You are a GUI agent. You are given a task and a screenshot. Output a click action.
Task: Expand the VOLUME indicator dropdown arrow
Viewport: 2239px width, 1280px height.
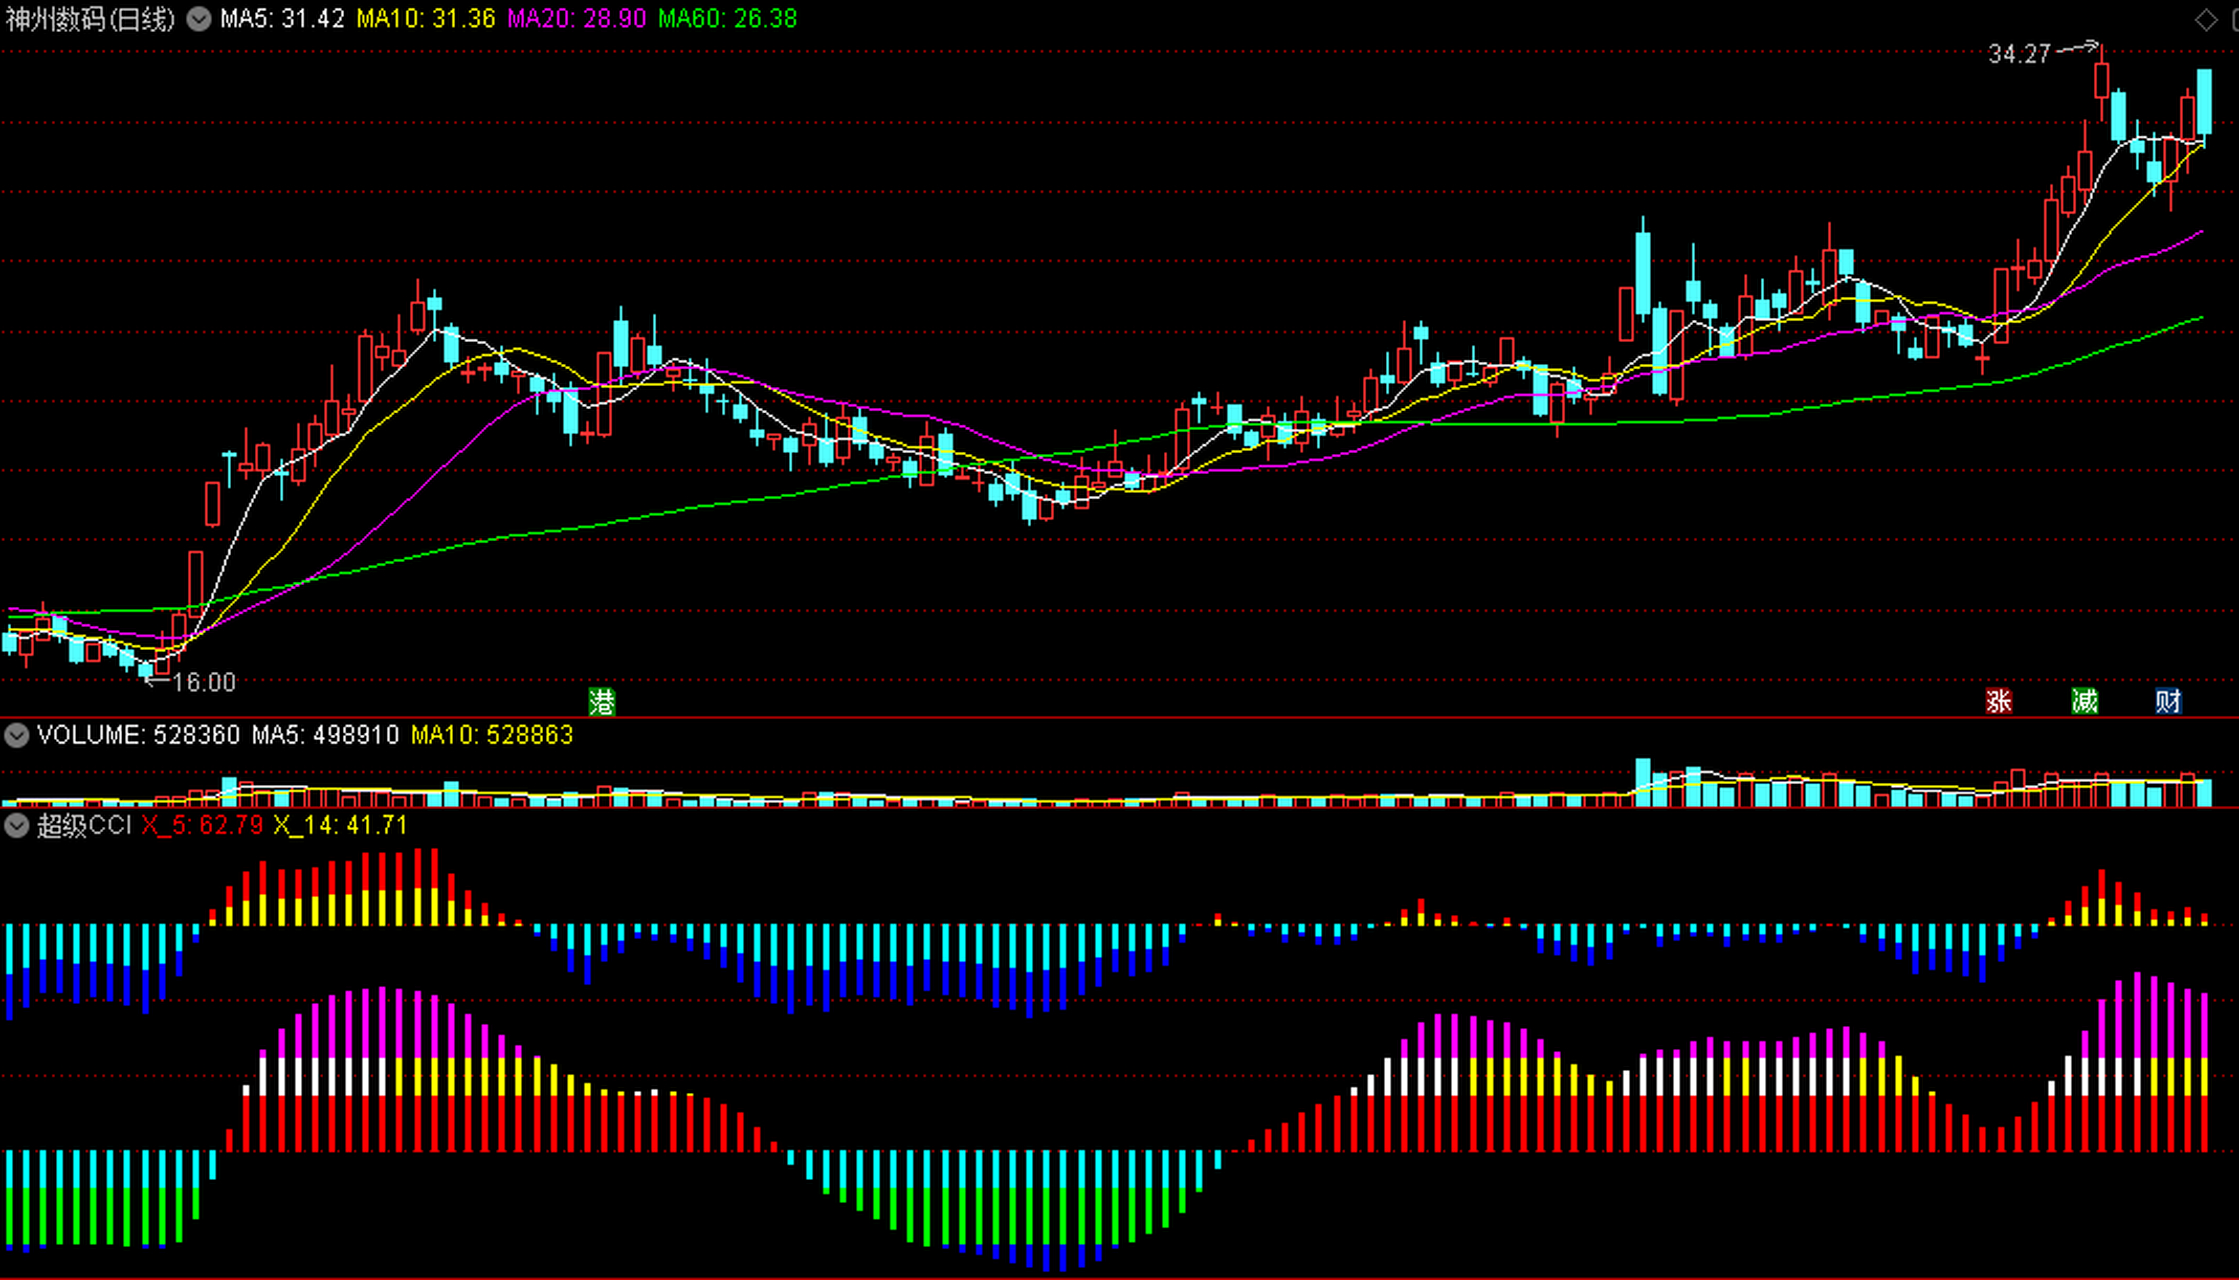pyautogui.click(x=16, y=736)
